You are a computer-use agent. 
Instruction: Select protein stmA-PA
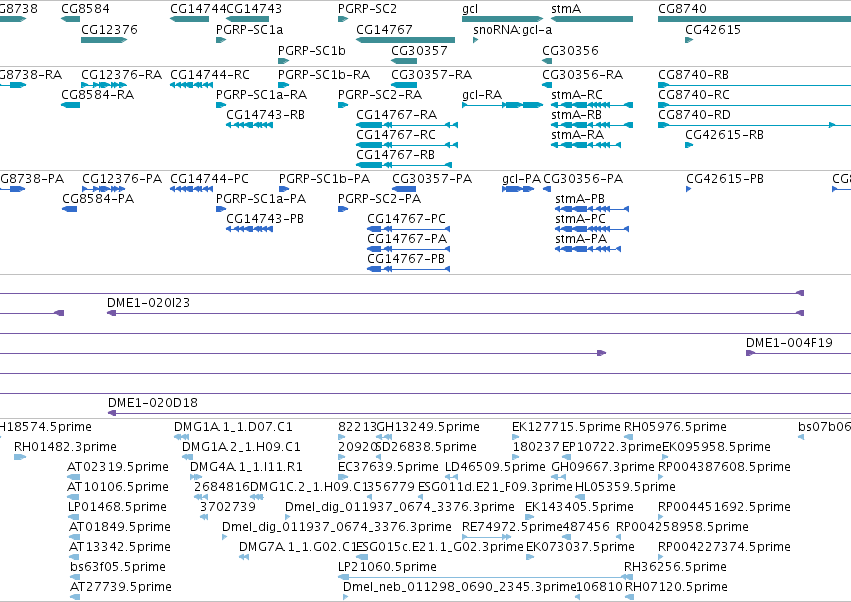tap(581, 239)
